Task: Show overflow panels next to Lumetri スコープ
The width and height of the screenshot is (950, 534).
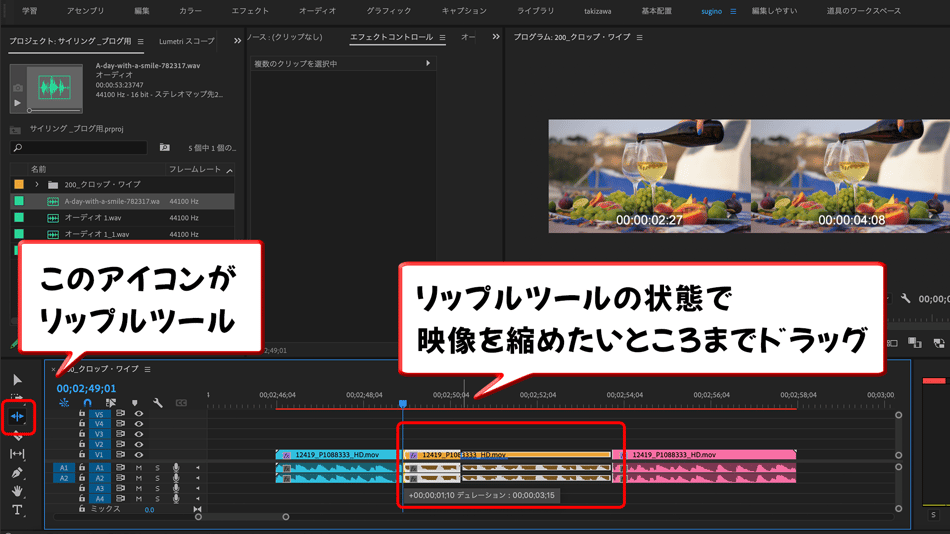Action: 237,41
